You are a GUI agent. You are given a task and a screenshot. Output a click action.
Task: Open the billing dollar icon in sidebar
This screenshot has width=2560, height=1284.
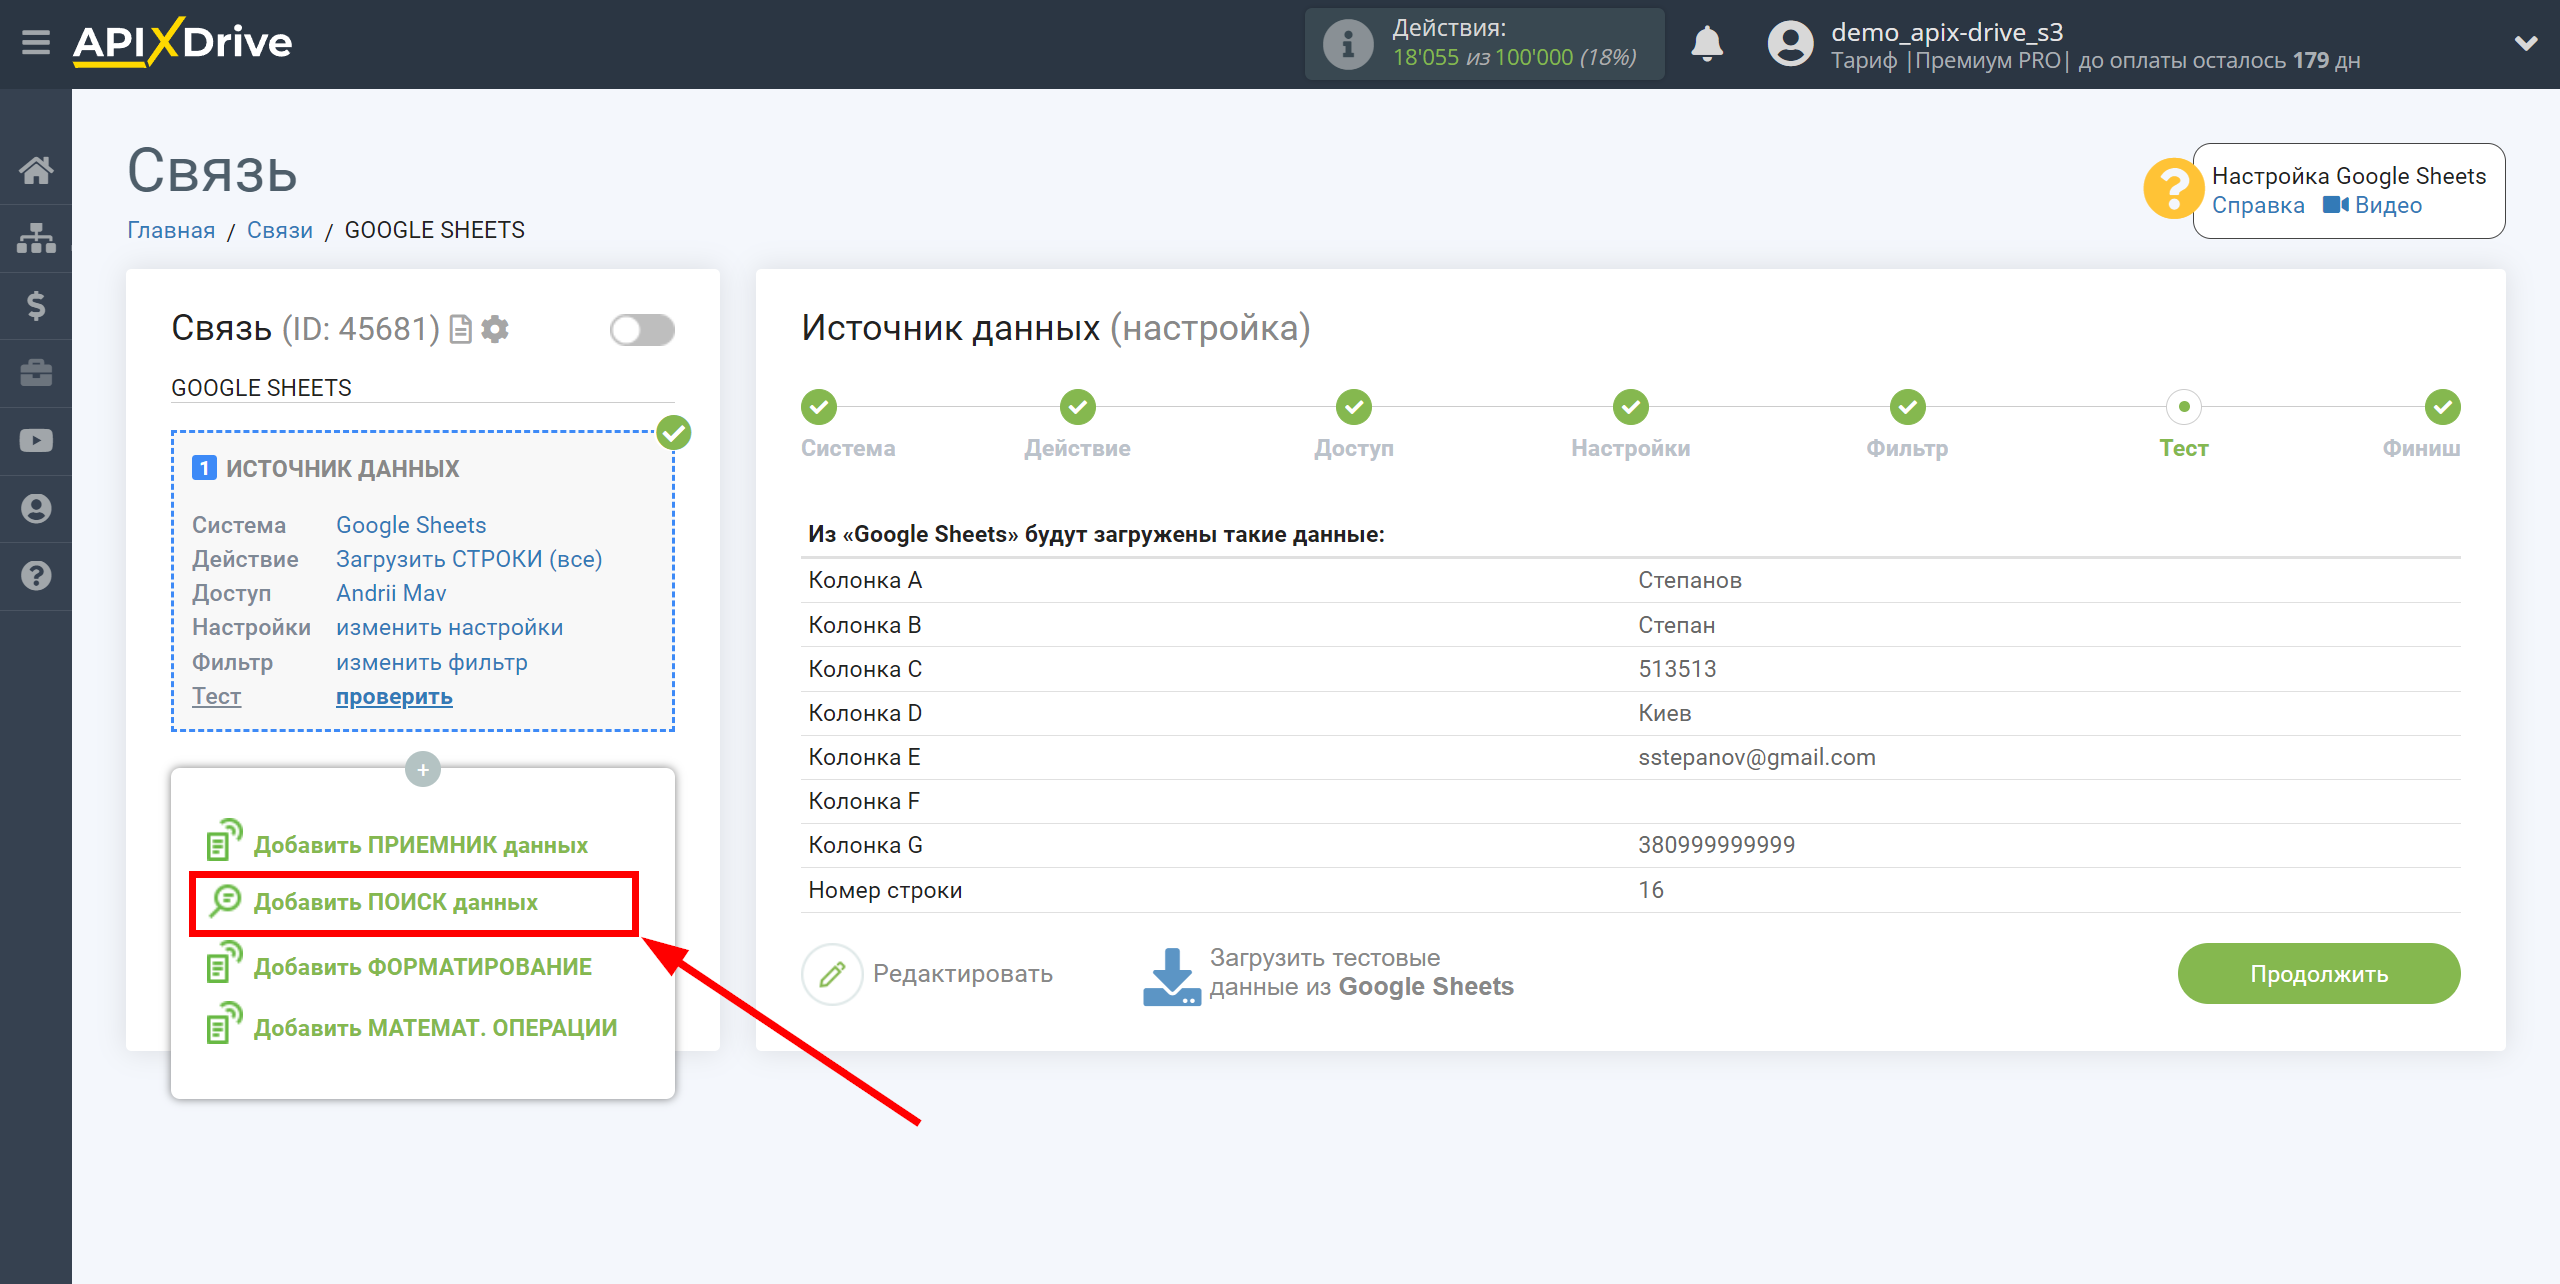point(36,305)
